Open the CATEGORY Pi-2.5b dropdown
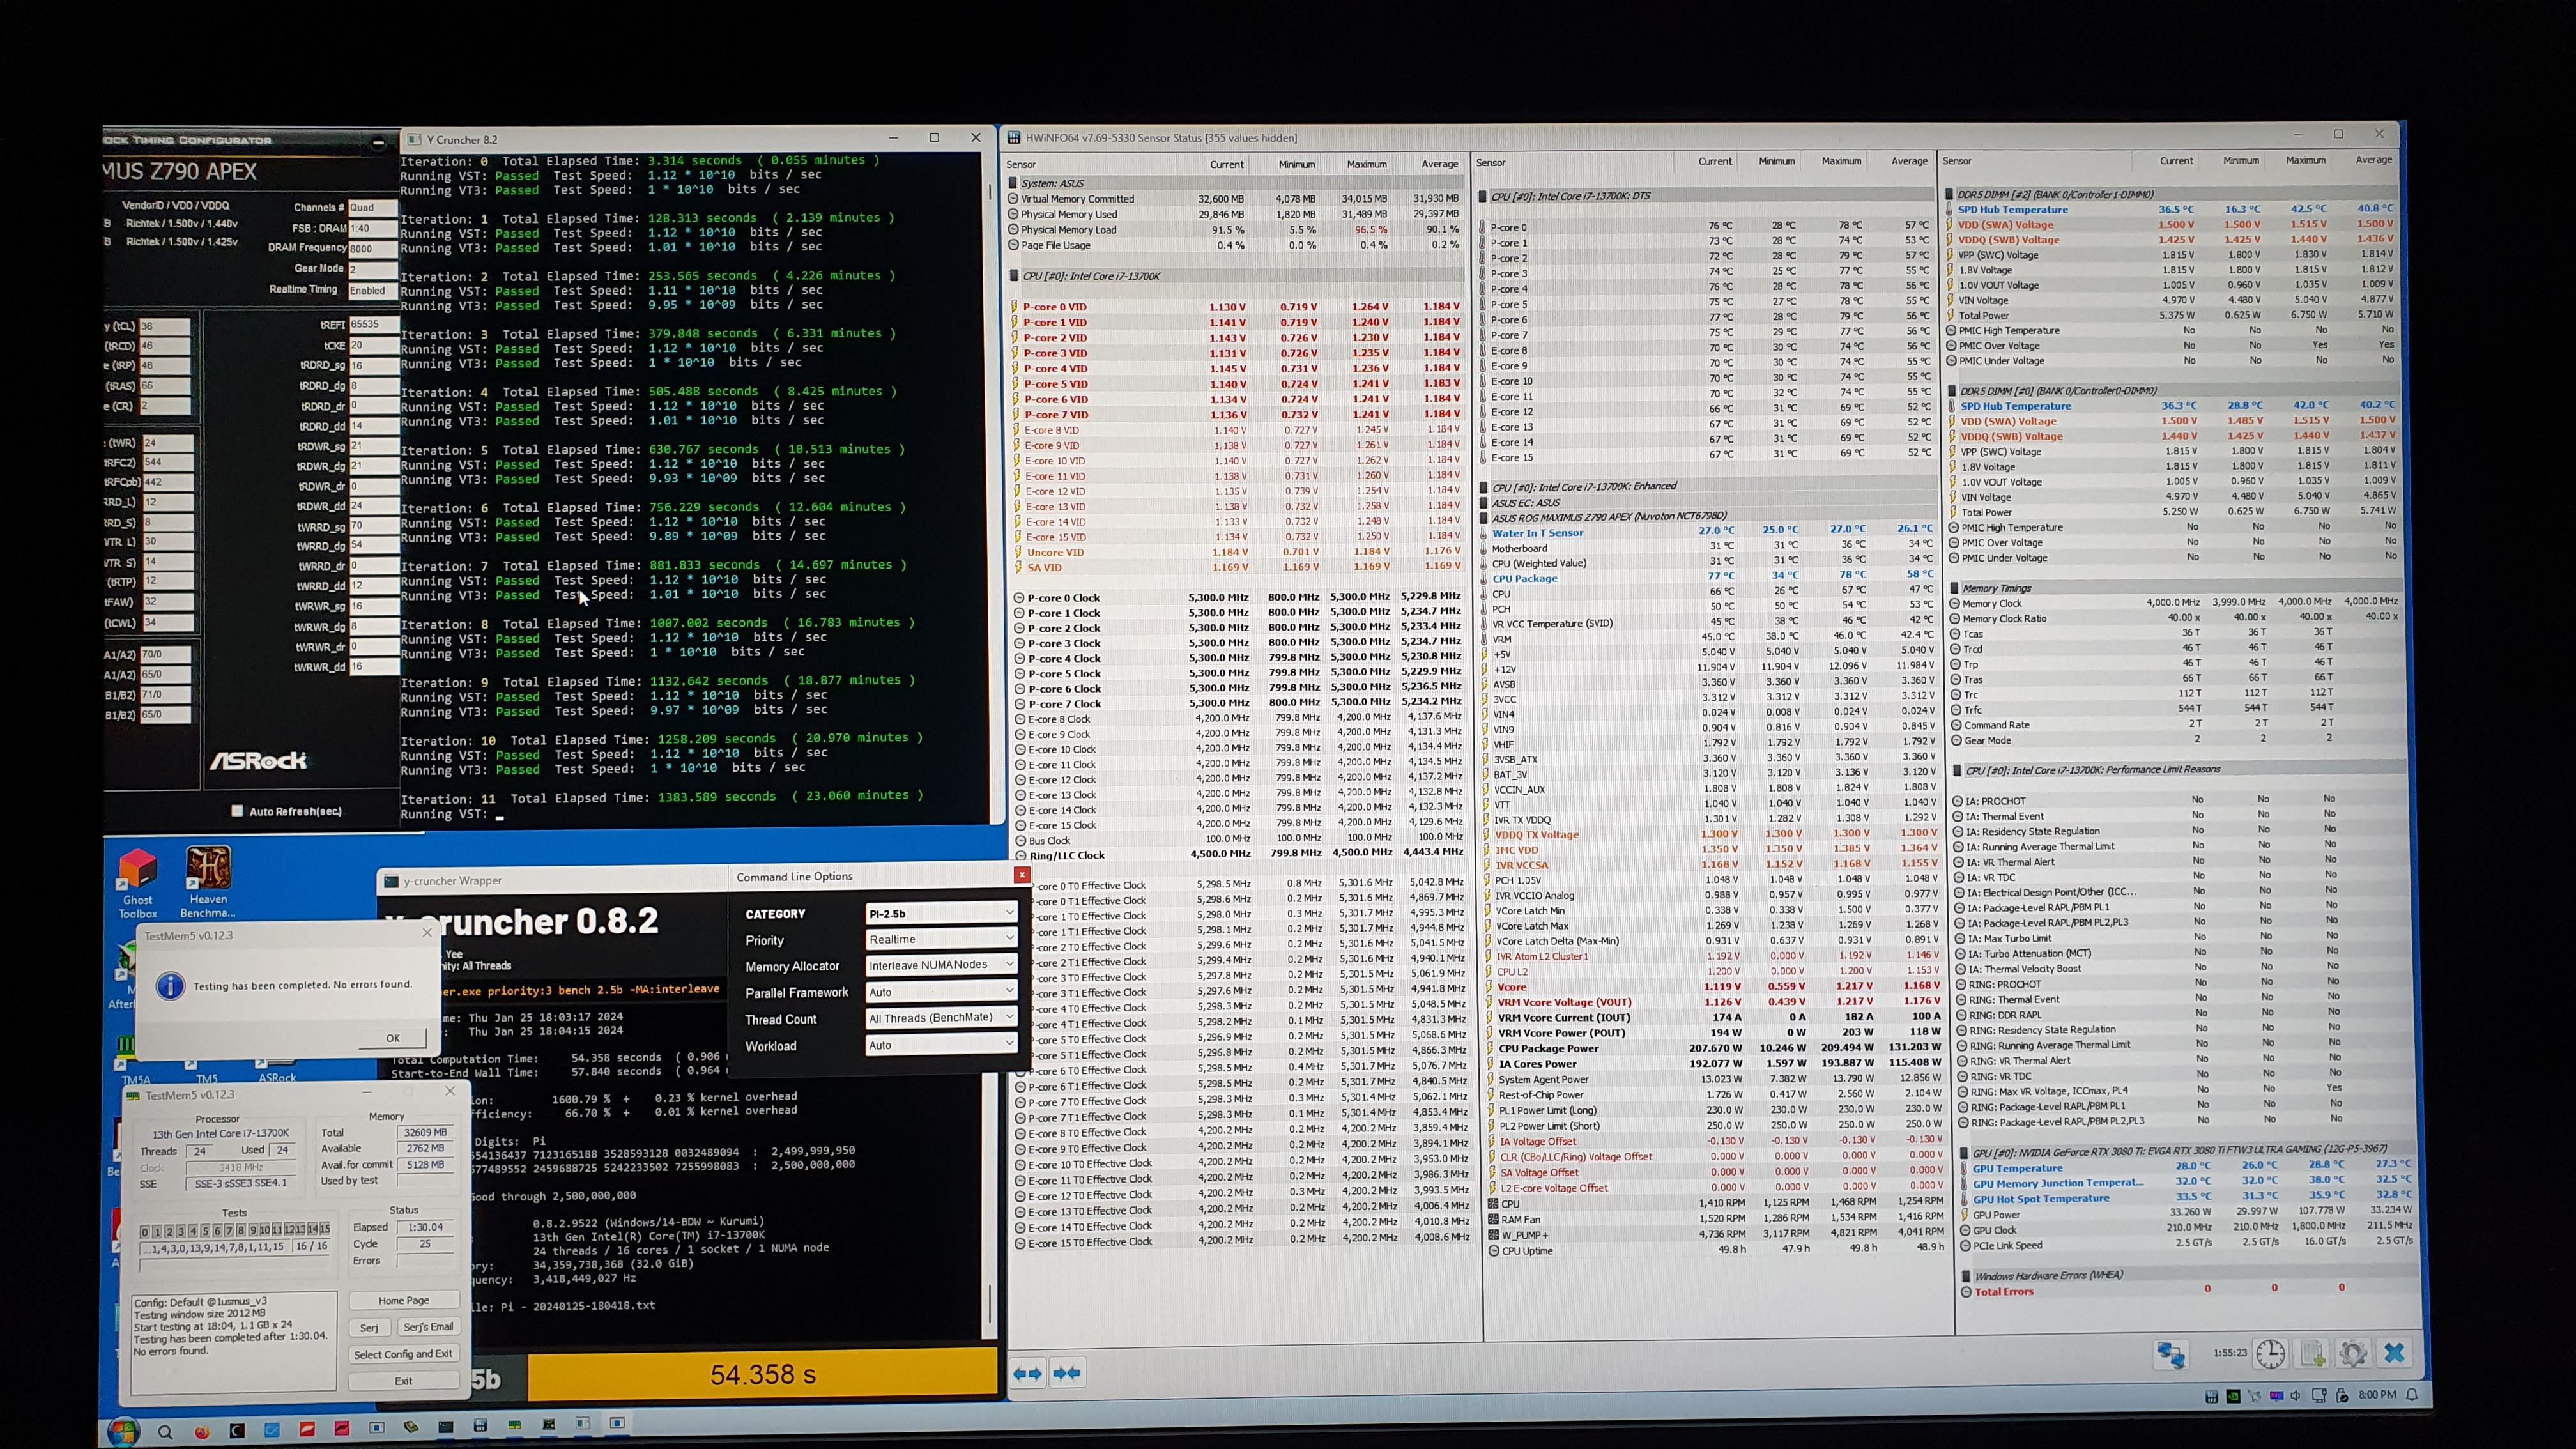This screenshot has width=2576, height=1449. [x=940, y=913]
